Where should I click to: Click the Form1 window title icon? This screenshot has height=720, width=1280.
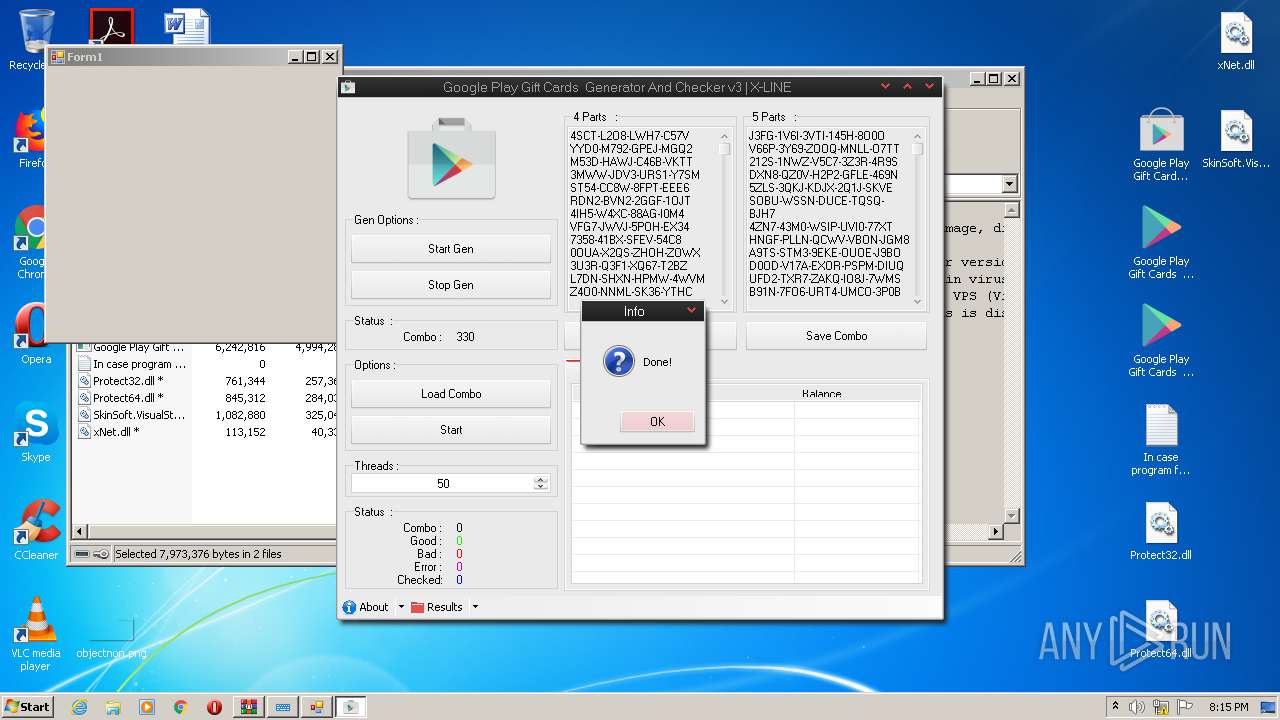point(57,57)
